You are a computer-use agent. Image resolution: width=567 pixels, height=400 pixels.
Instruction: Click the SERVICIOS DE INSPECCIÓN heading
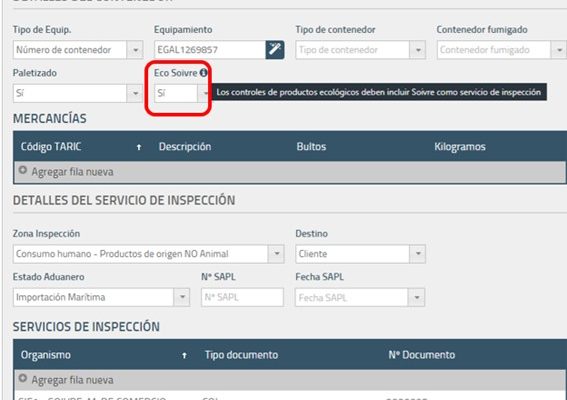(86, 327)
